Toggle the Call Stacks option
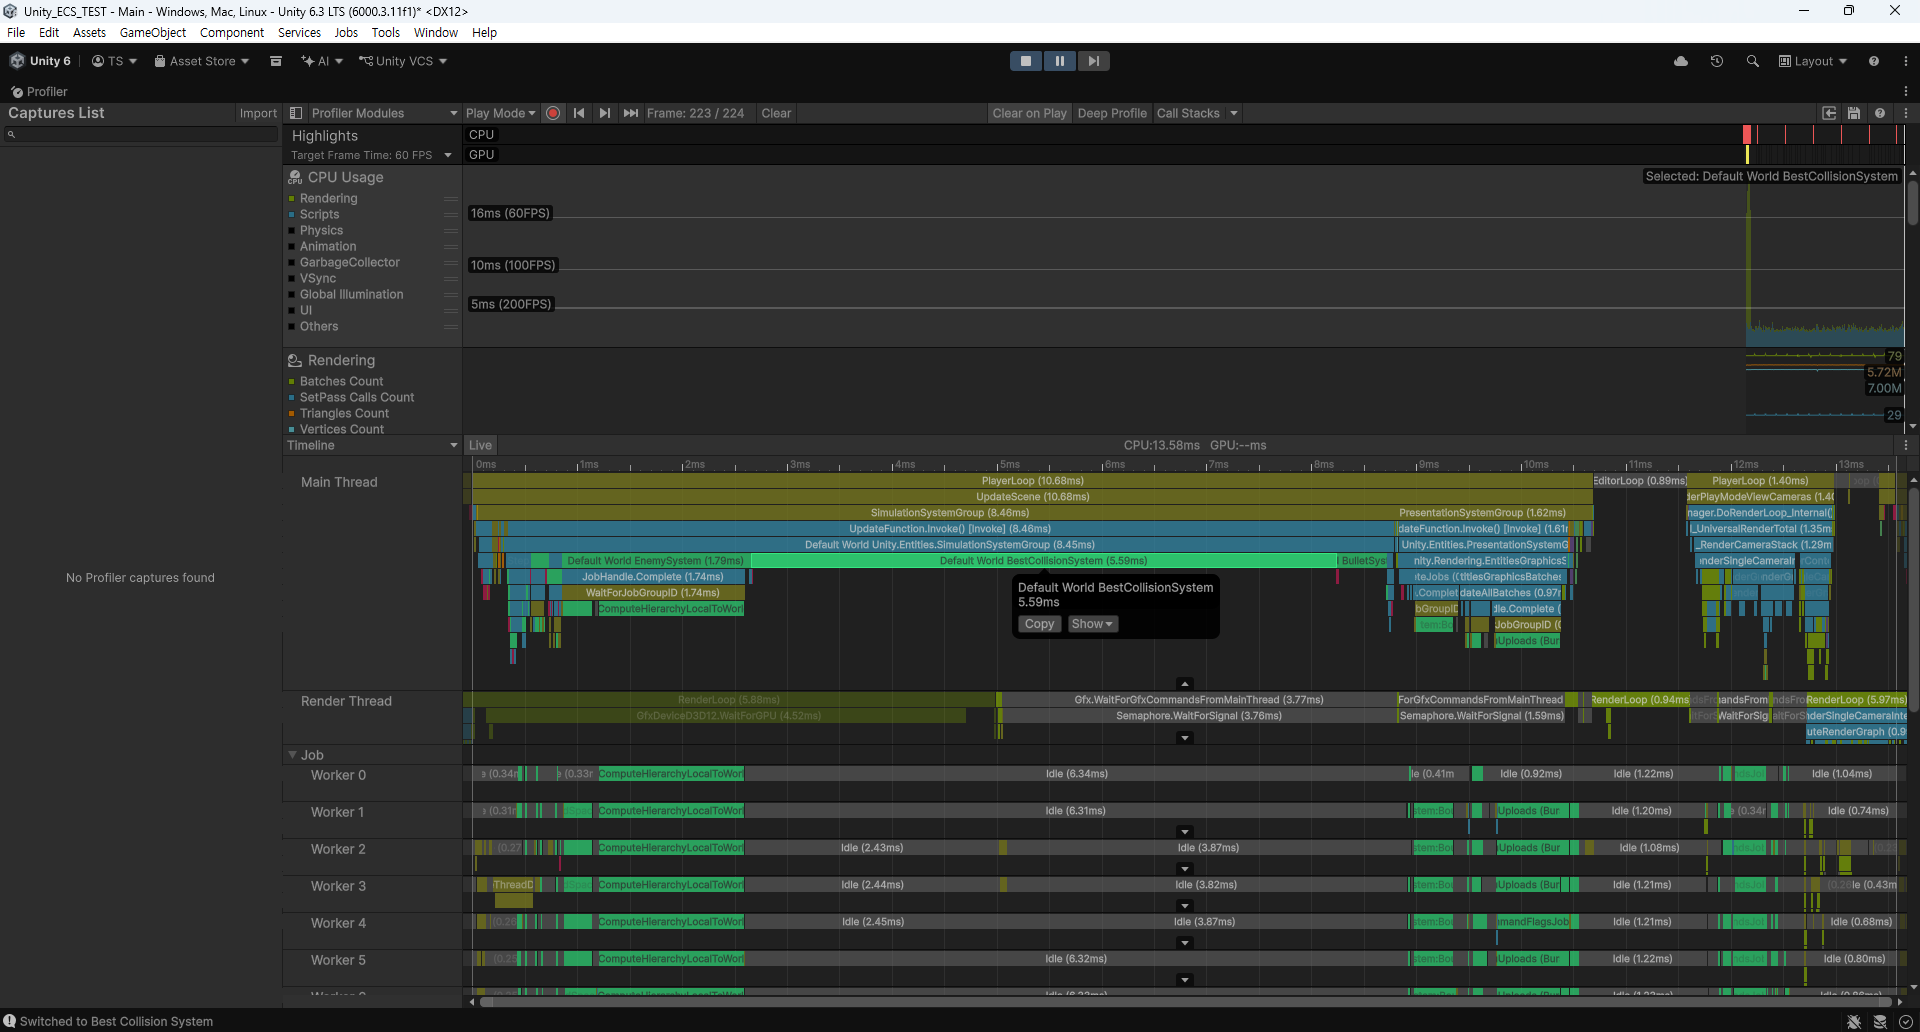 coord(1188,113)
